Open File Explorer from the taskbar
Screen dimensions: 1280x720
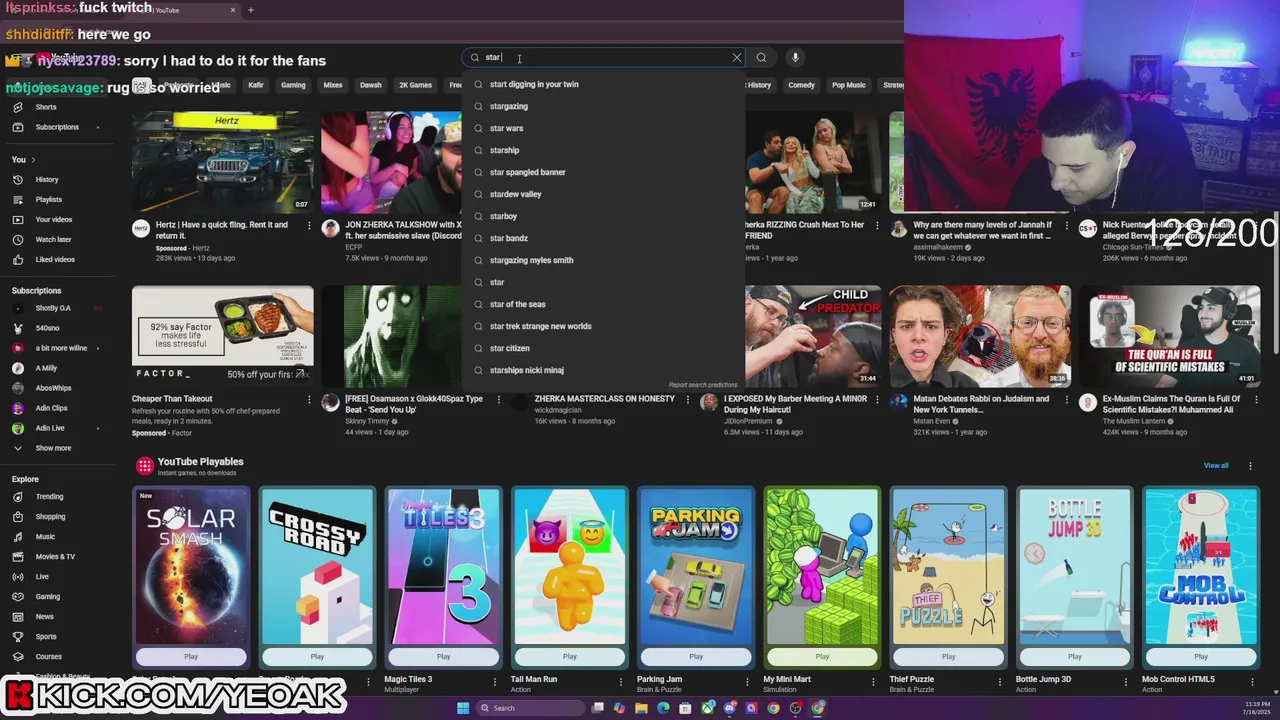pyautogui.click(x=641, y=708)
